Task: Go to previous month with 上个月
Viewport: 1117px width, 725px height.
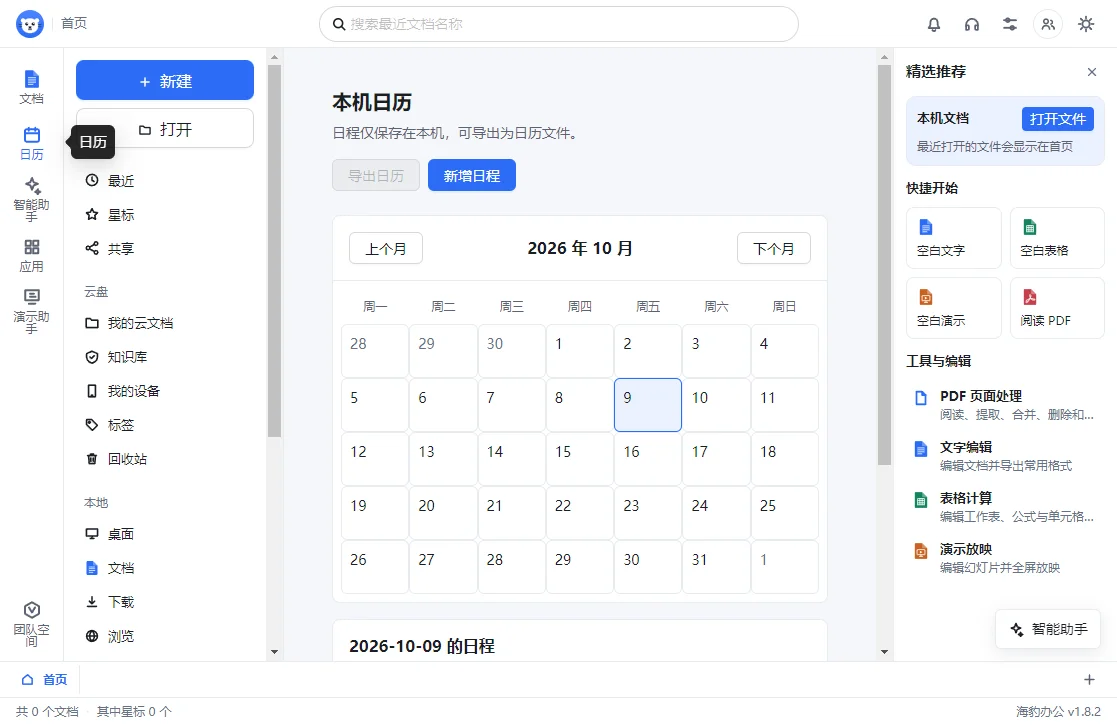Action: (385, 249)
